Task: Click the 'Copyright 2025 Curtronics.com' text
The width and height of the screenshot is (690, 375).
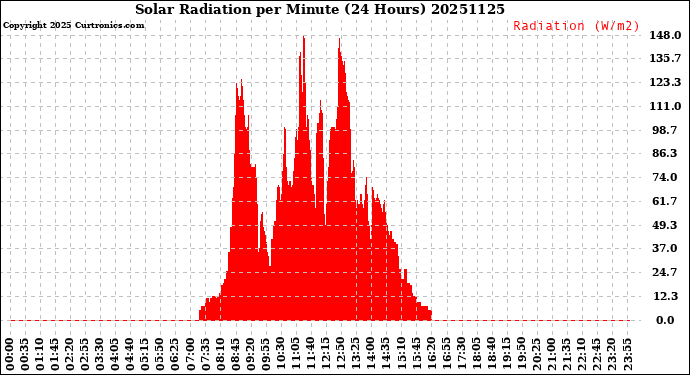Action: point(73,25)
